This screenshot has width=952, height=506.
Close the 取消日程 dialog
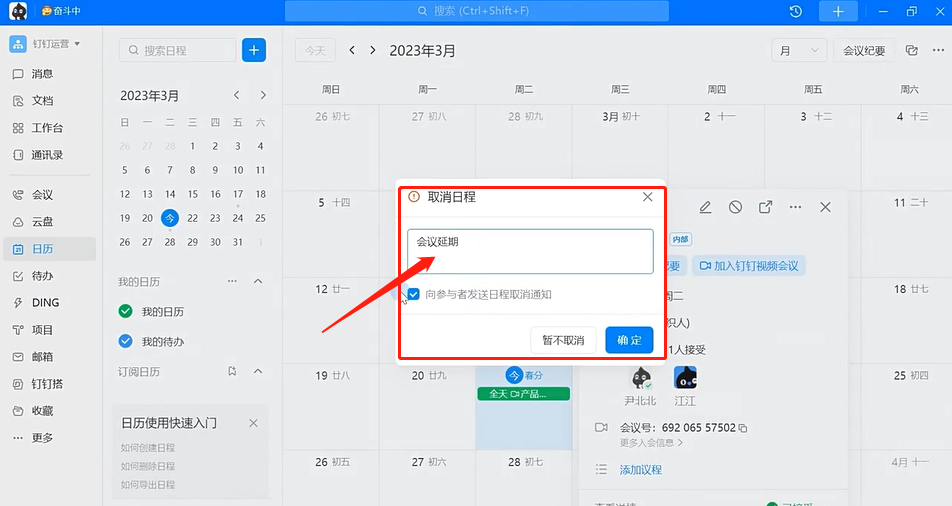[x=648, y=197]
